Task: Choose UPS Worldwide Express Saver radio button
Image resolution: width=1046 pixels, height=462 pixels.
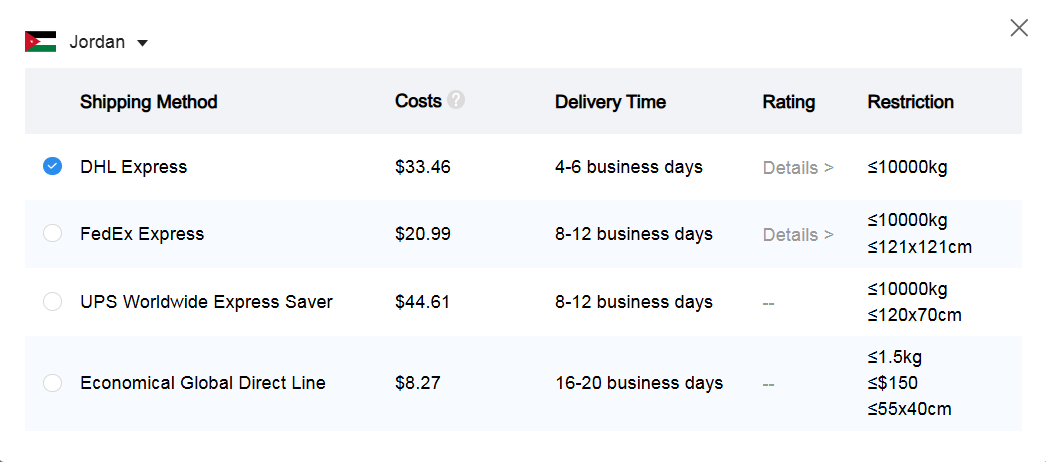Action: pyautogui.click(x=53, y=301)
